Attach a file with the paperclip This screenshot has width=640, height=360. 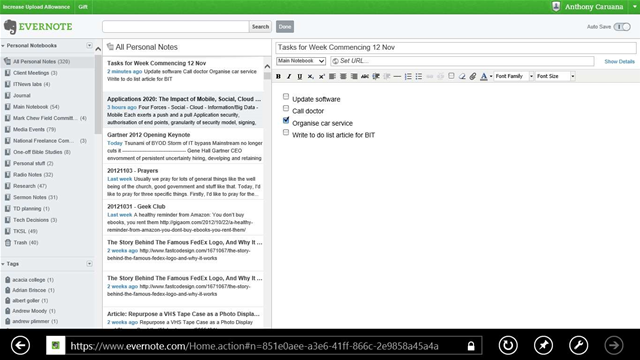pyautogui.click(x=473, y=76)
